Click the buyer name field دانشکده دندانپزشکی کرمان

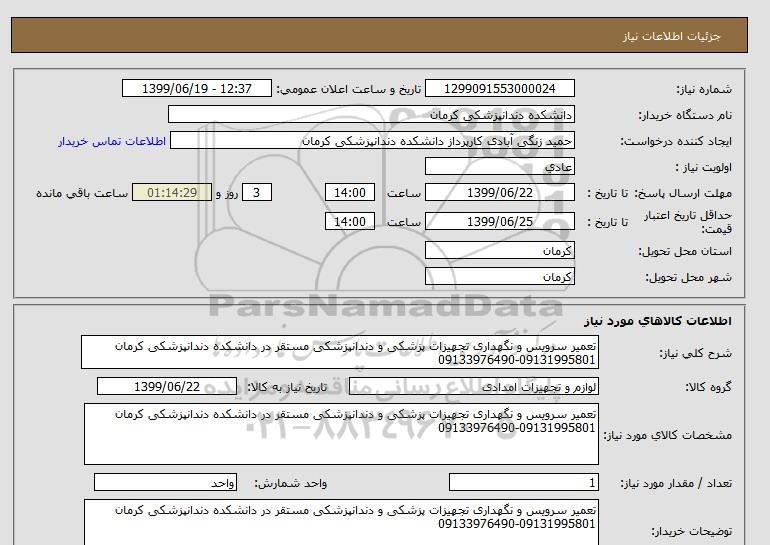(371, 114)
